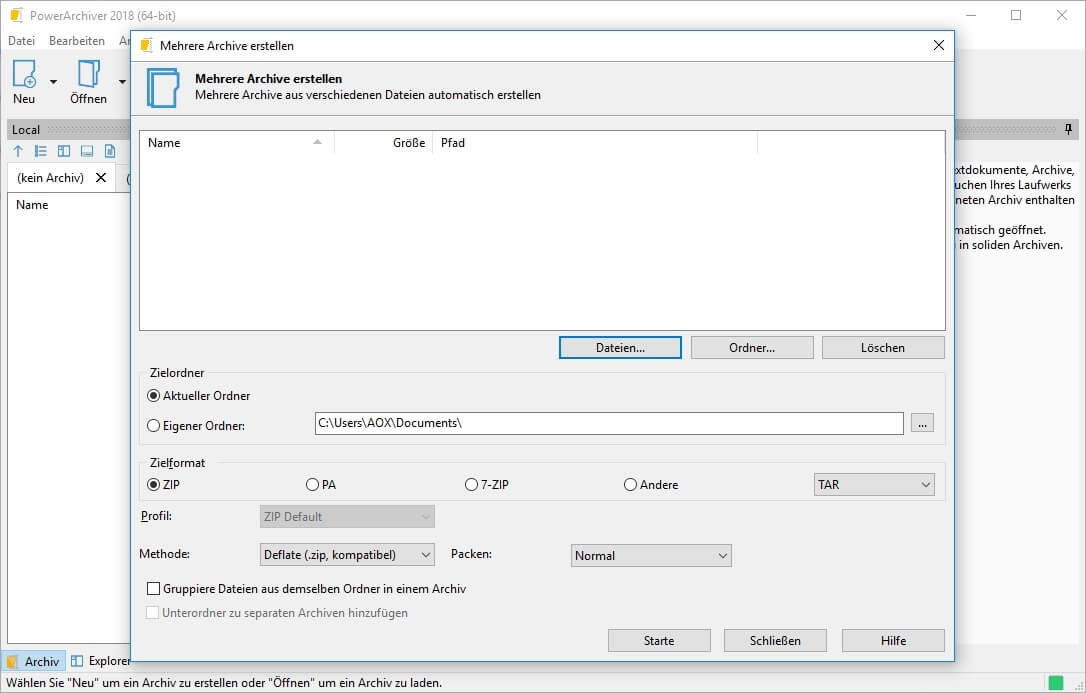
Task: Select the 7-ZIP format radio button
Action: [472, 485]
